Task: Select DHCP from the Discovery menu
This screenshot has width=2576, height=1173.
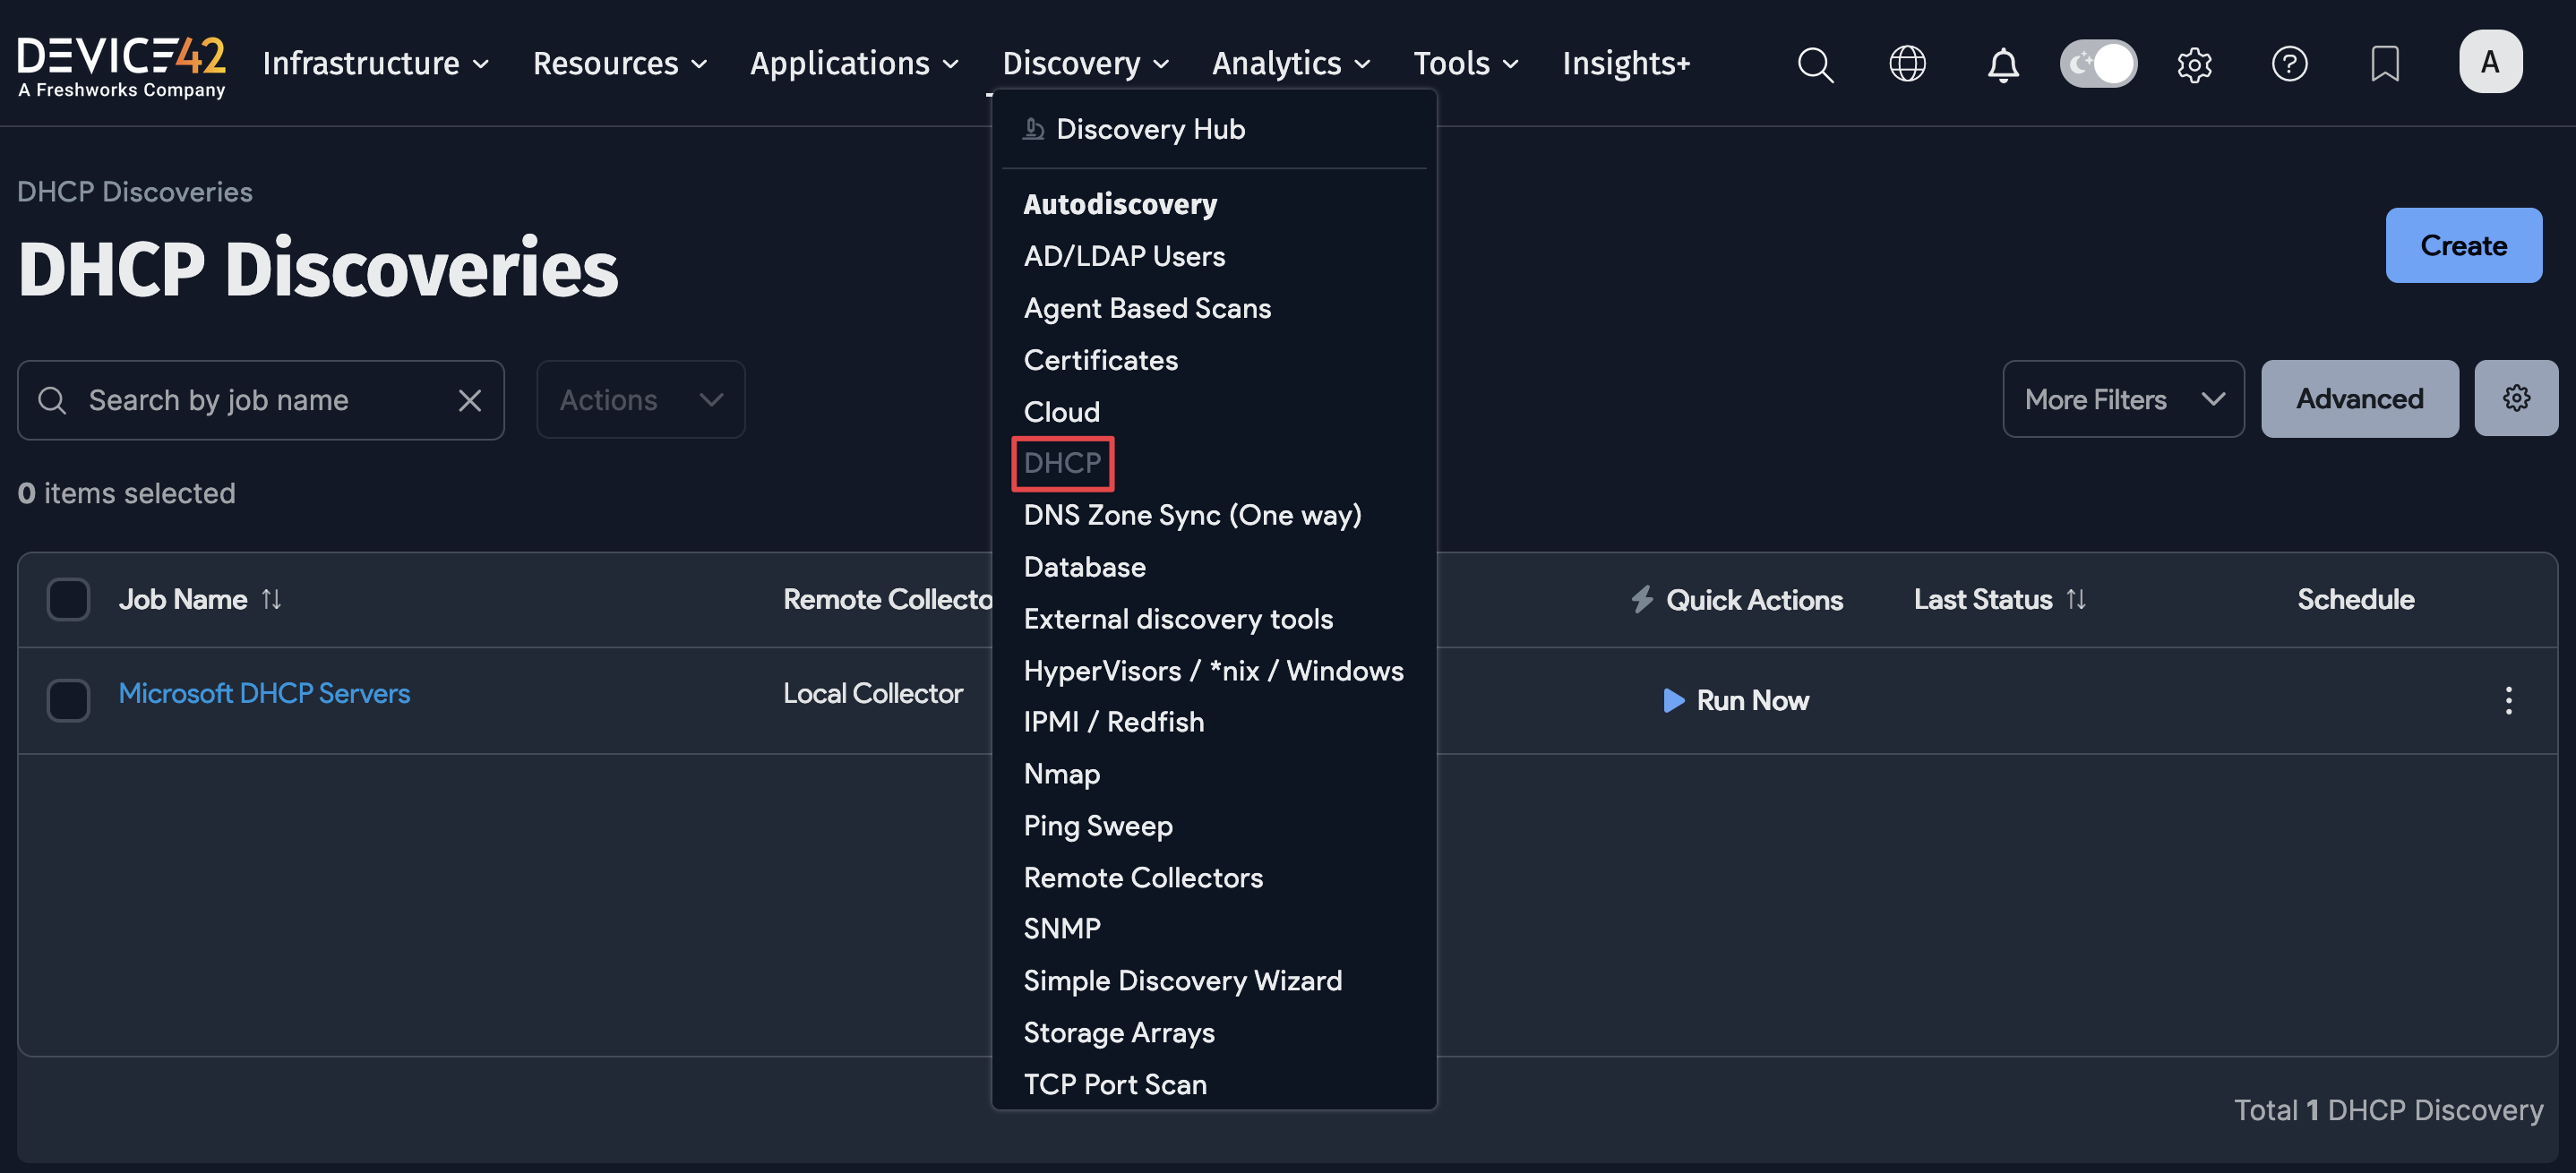Action: pos(1062,463)
